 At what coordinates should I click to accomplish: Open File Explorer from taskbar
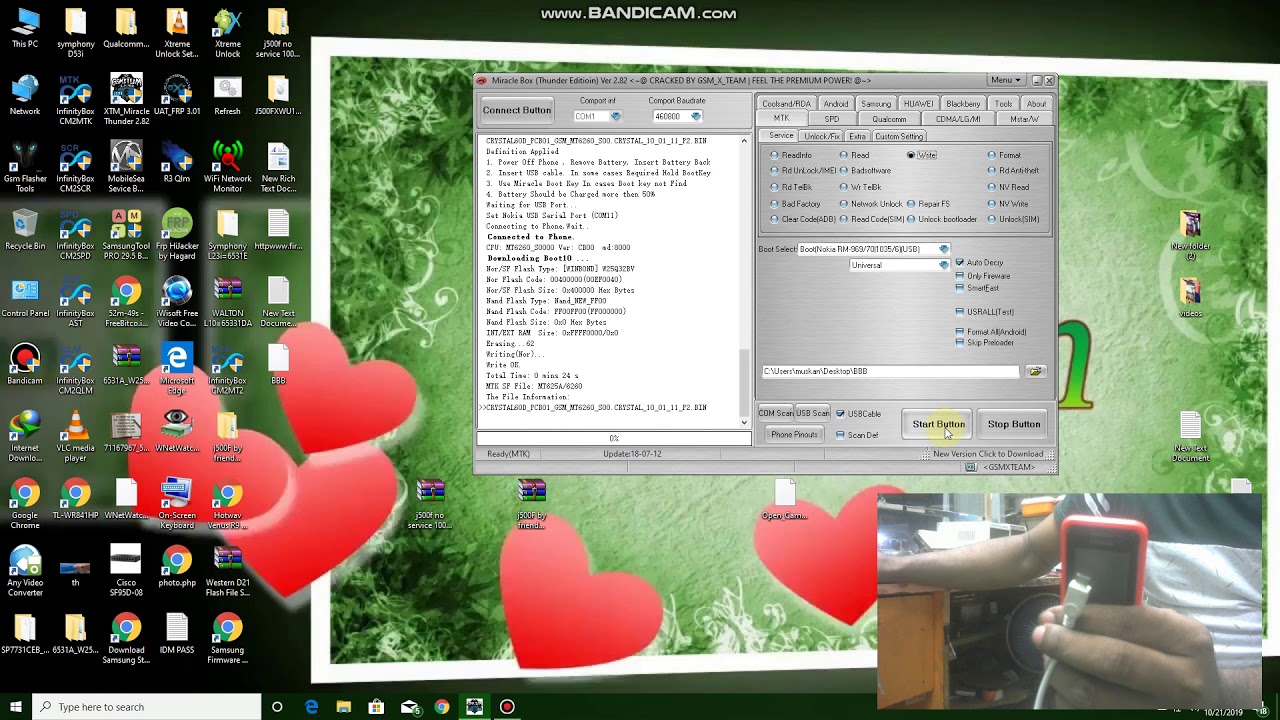(343, 707)
